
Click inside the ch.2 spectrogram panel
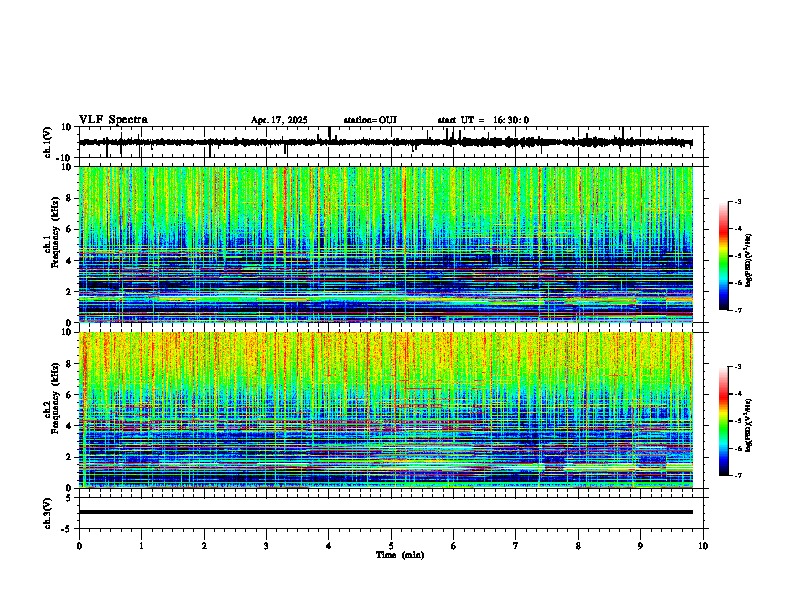click(386, 410)
